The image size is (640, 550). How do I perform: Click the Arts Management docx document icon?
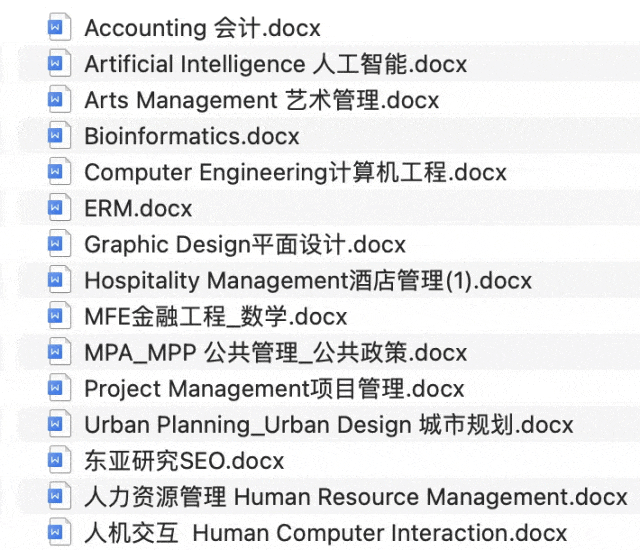click(59, 100)
